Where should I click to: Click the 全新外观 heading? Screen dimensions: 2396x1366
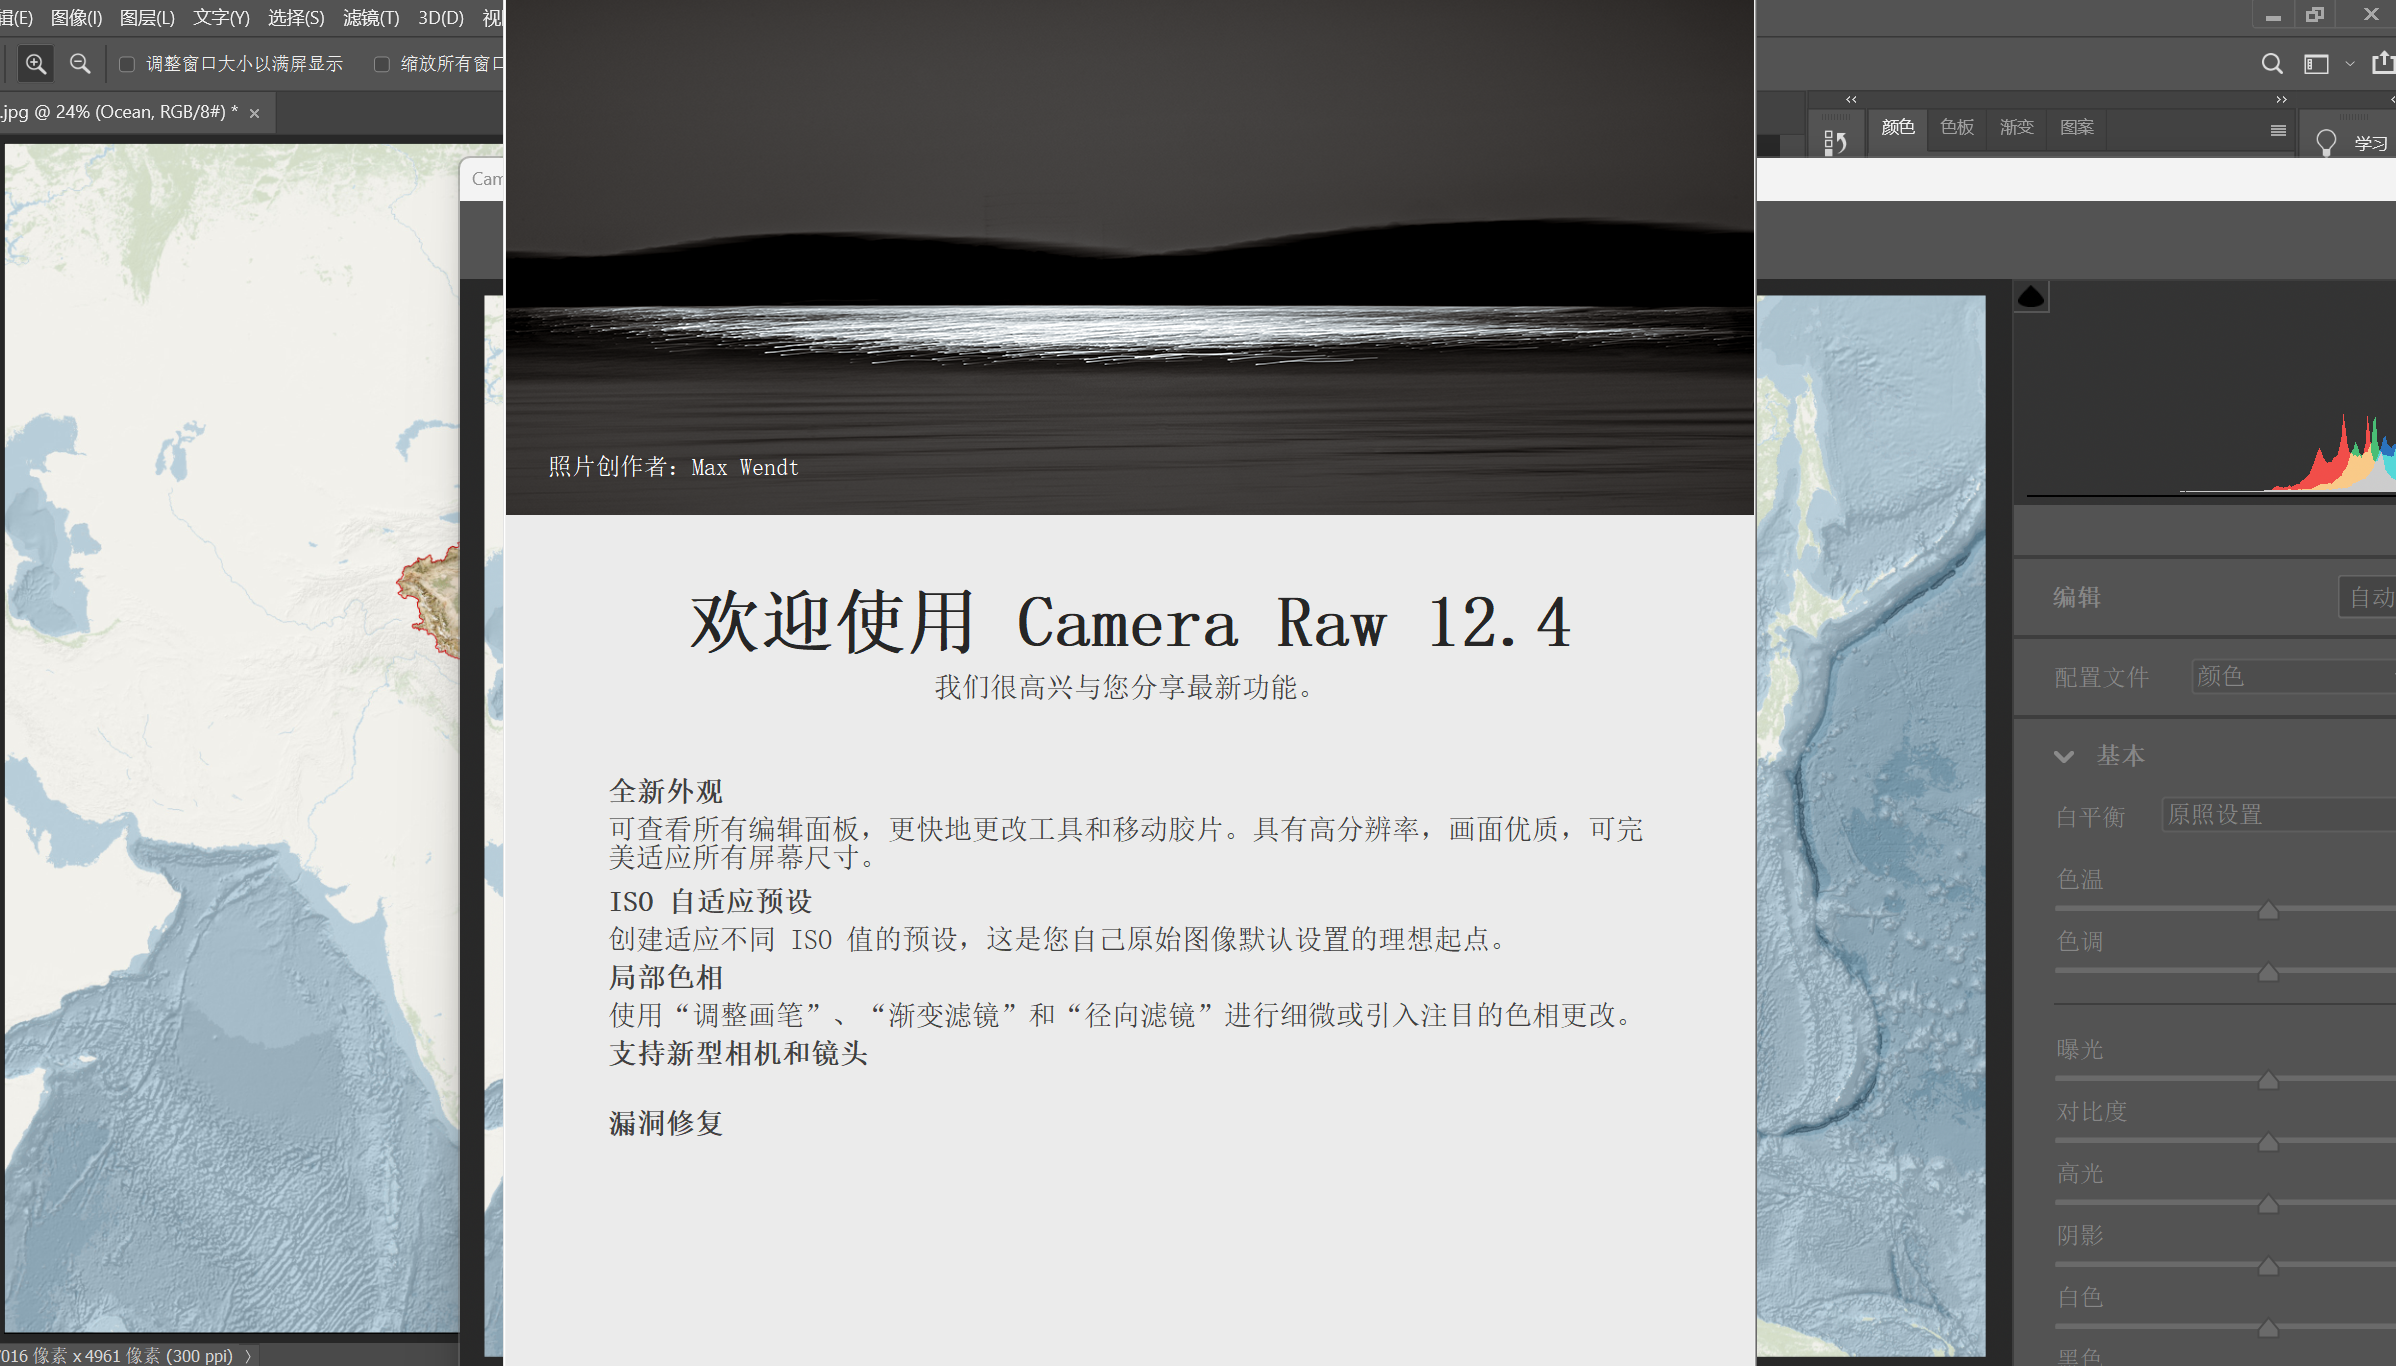click(666, 791)
